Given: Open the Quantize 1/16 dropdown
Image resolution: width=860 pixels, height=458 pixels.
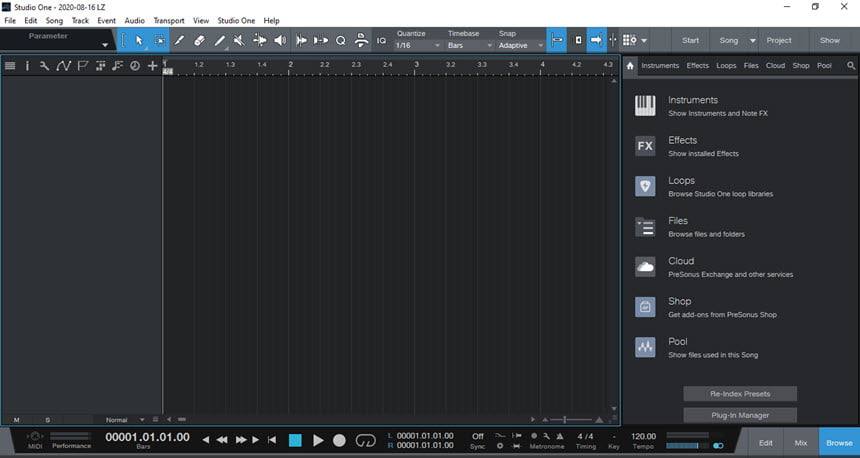Looking at the screenshot, I should coord(418,46).
